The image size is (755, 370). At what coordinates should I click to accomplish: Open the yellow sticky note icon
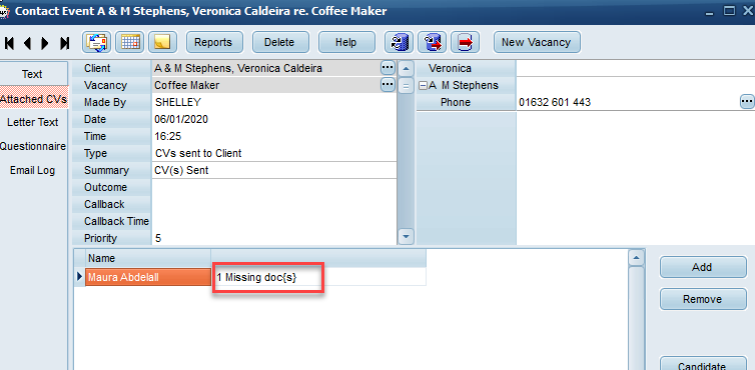click(x=163, y=42)
